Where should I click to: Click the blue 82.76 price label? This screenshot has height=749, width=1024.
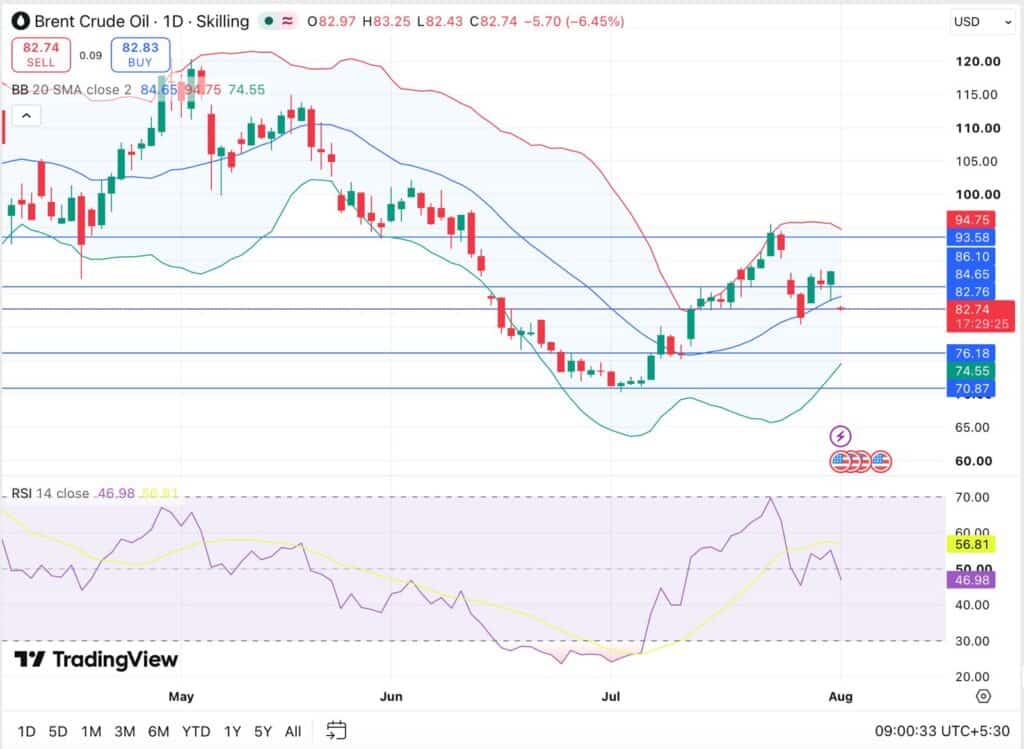[971, 291]
